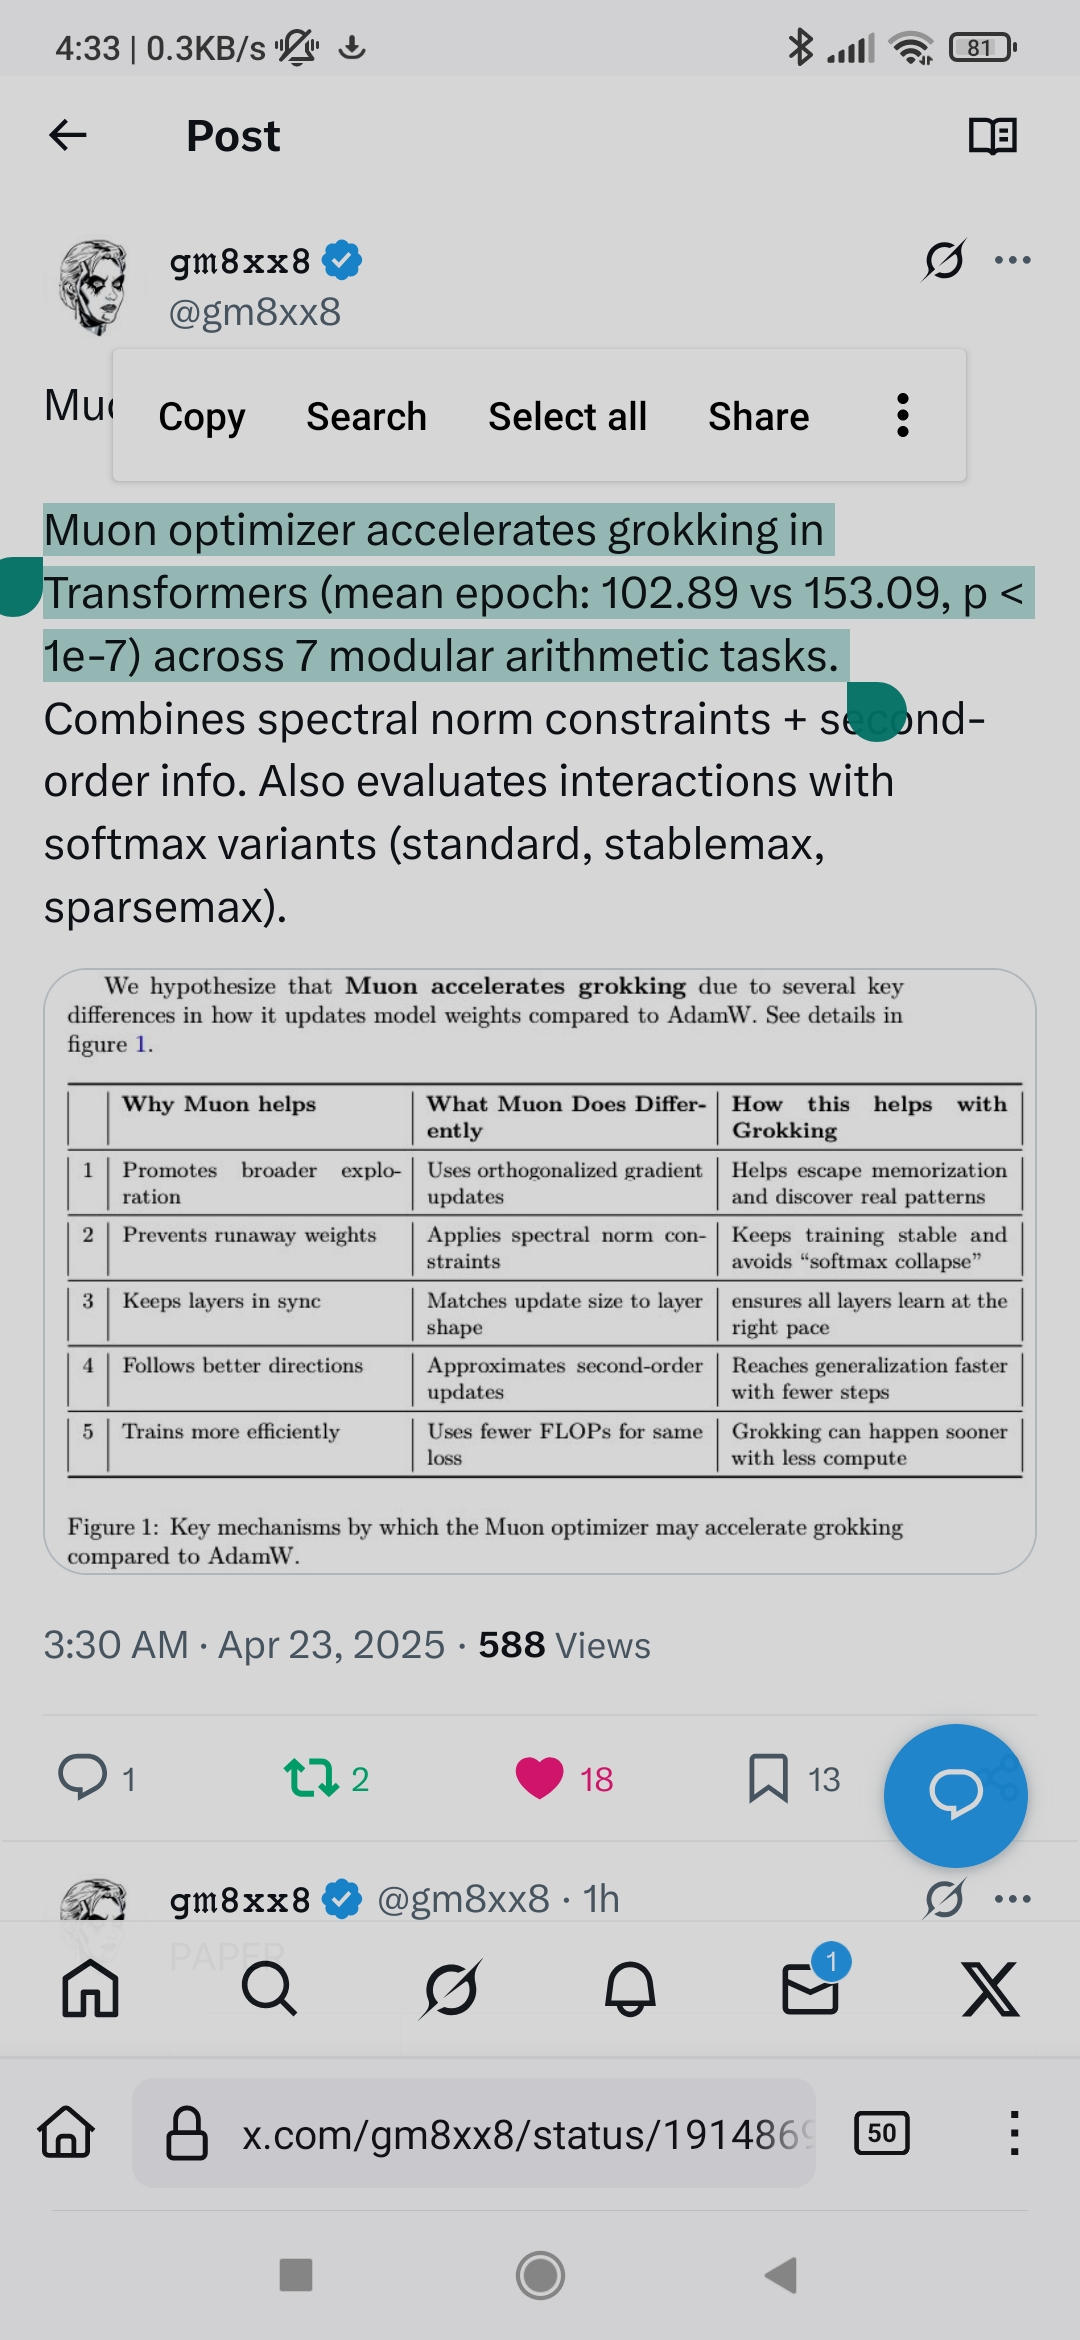
Task: Open Notifications bell tab
Action: point(630,1988)
